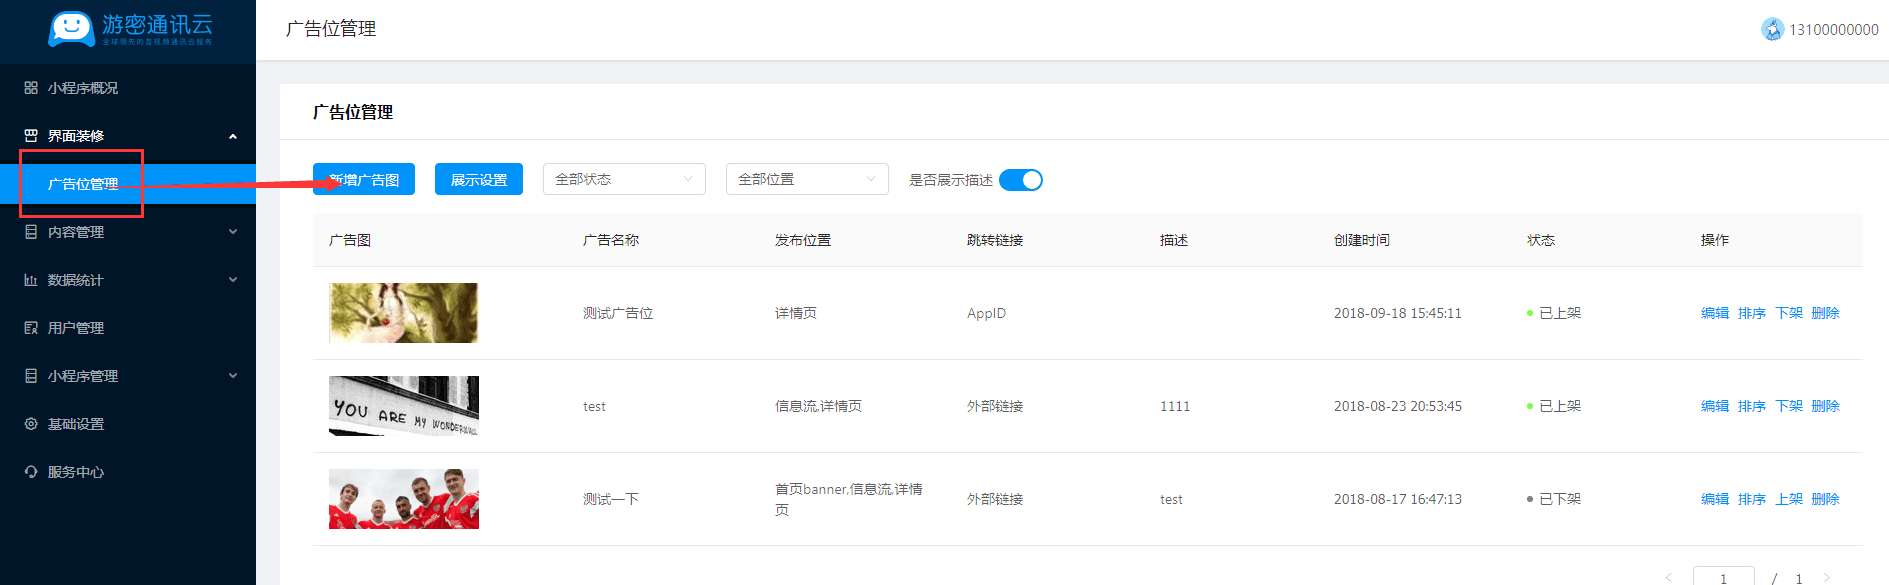The image size is (1889, 585).
Task: Click the user avatar icon beside 13100000000
Action: pos(1772,30)
